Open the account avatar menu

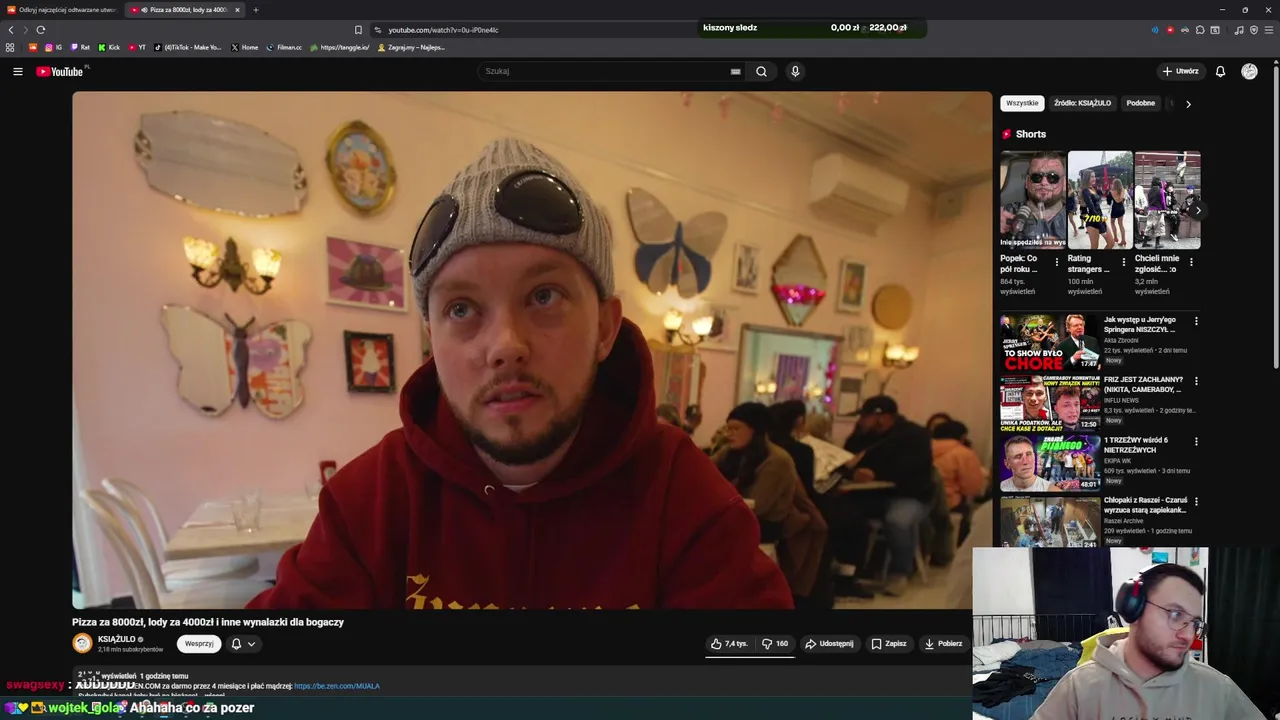[1249, 71]
